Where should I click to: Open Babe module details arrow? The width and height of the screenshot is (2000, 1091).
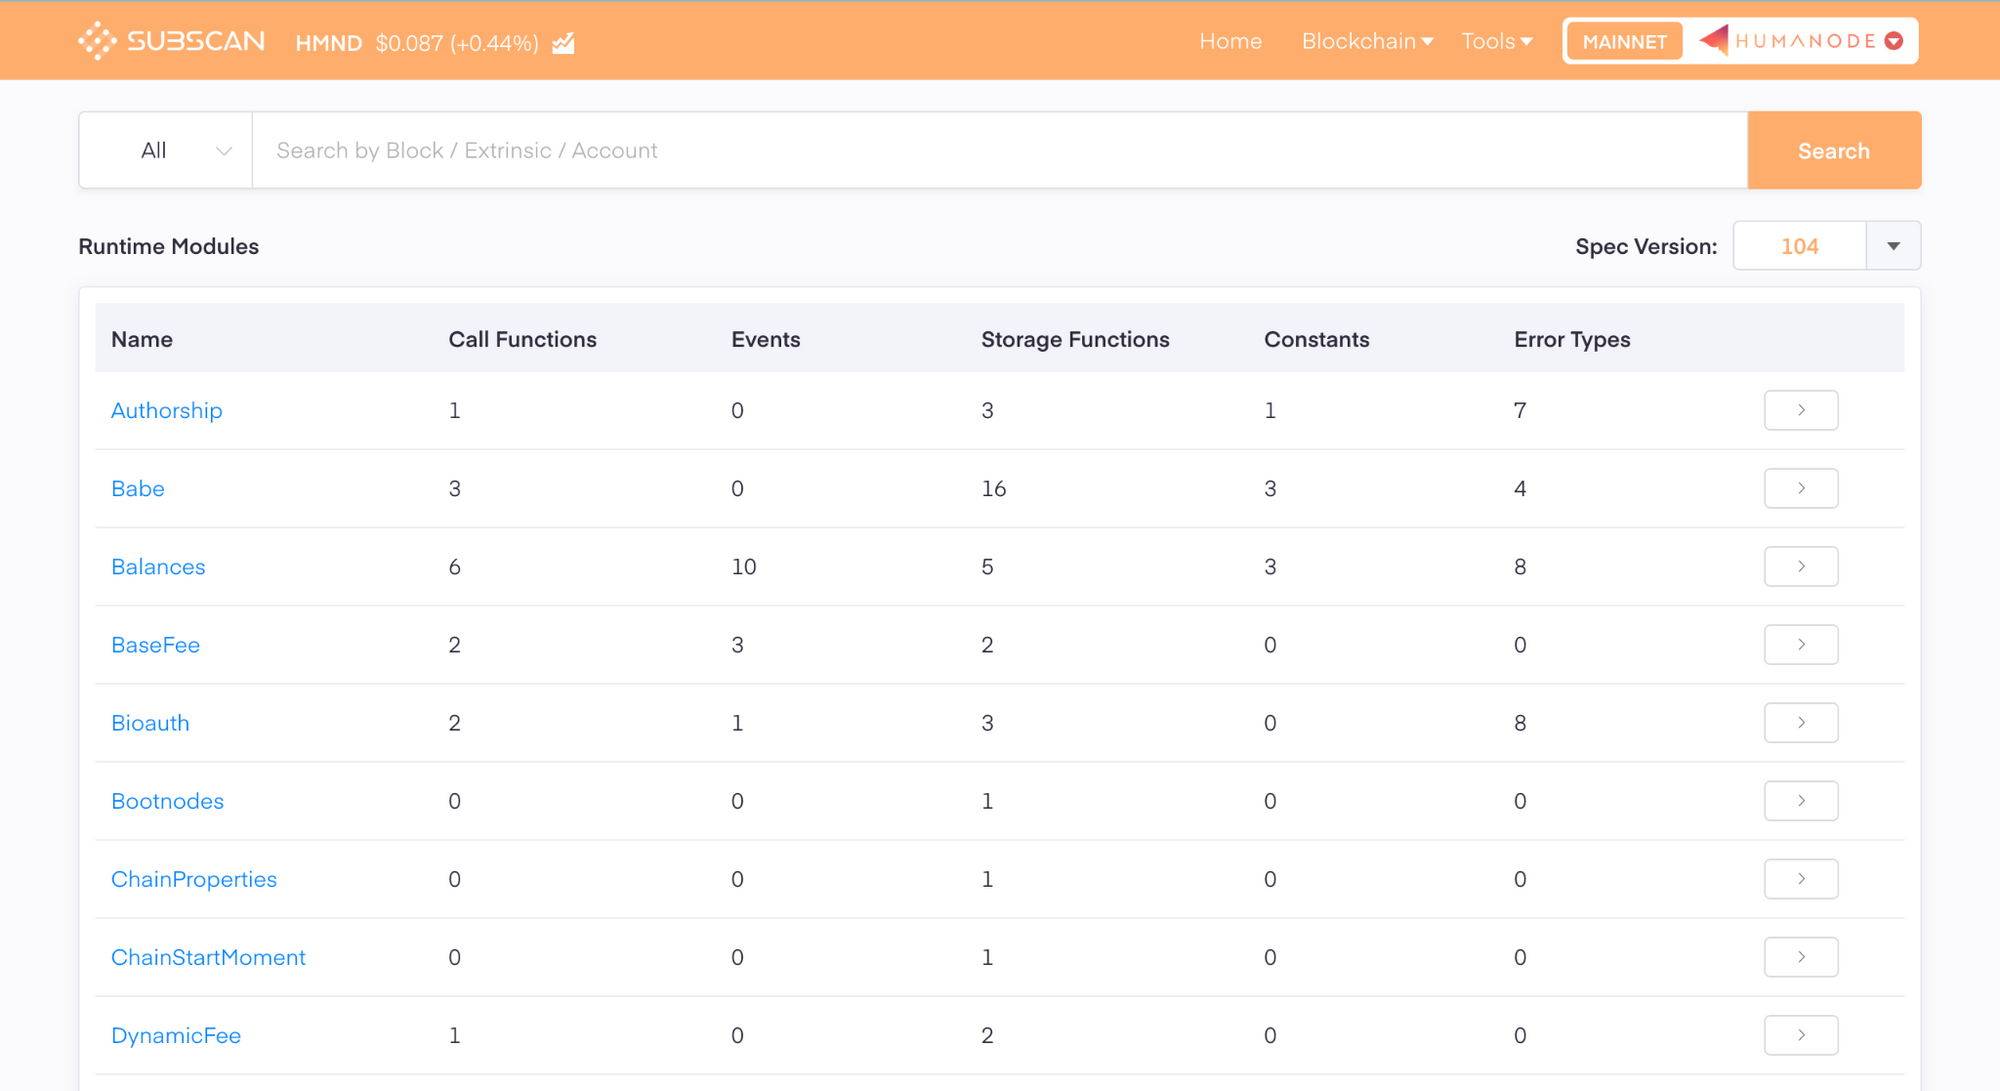(1801, 488)
